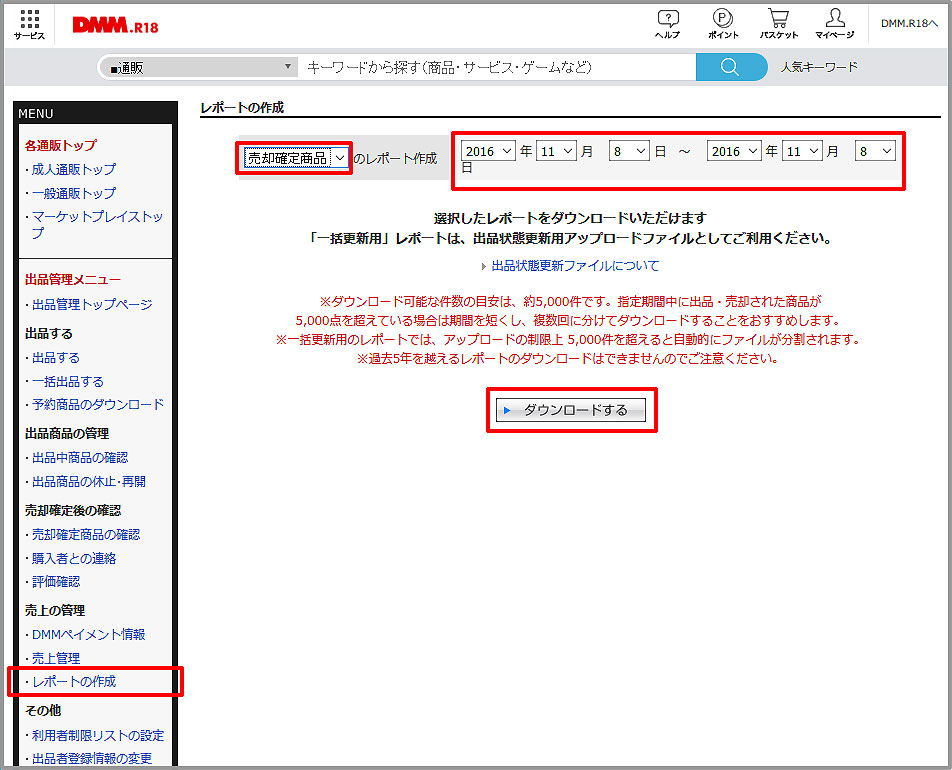952x770 pixels.
Task: Open the start year 2016 dropdown
Action: (487, 151)
